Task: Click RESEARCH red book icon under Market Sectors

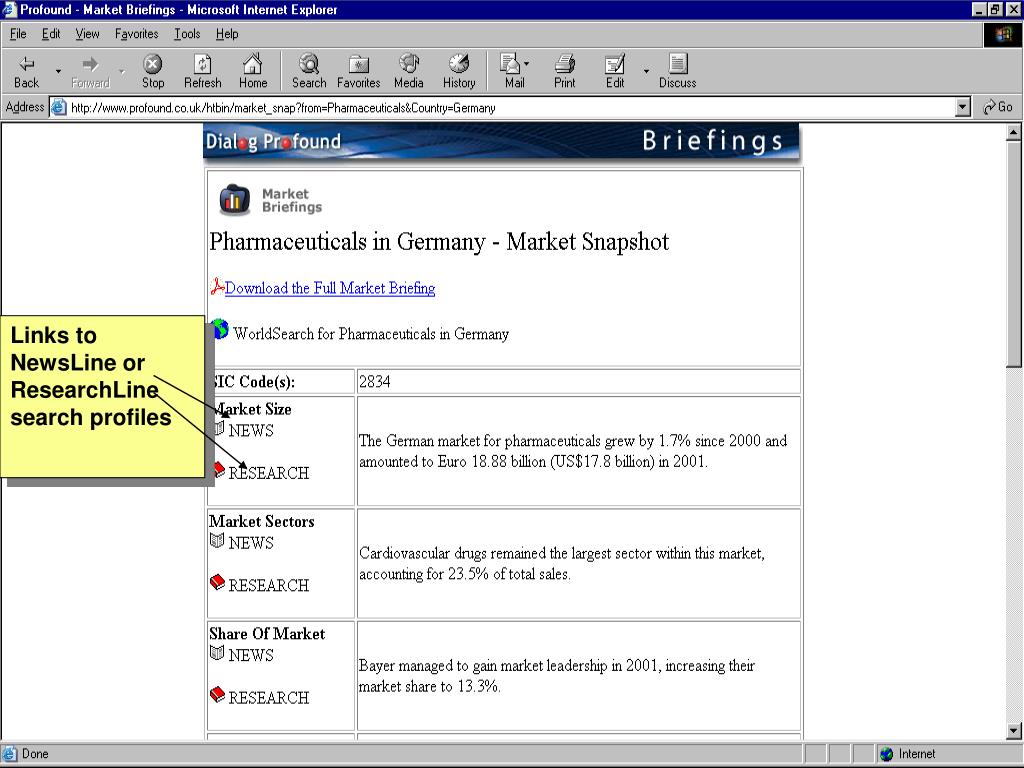Action: tap(217, 582)
